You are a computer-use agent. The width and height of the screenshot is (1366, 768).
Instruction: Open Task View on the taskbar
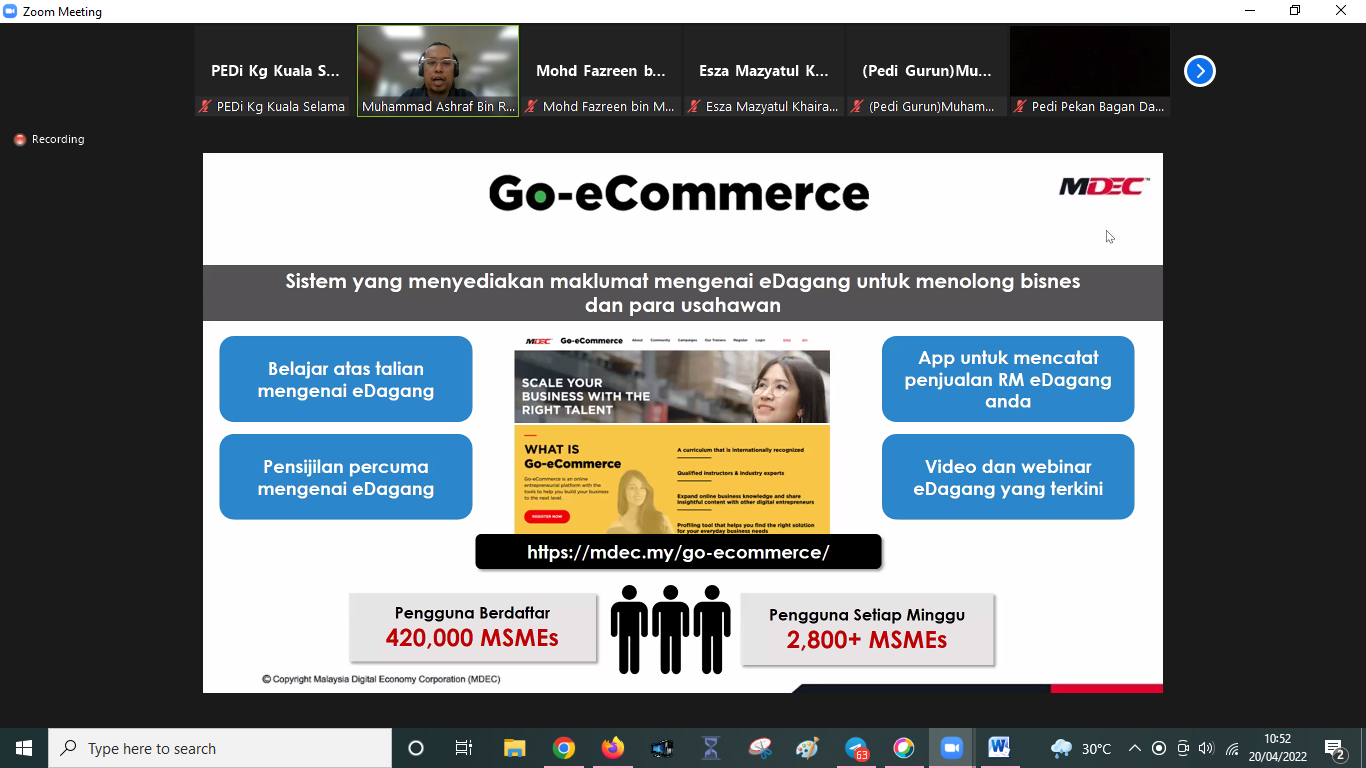tap(464, 748)
